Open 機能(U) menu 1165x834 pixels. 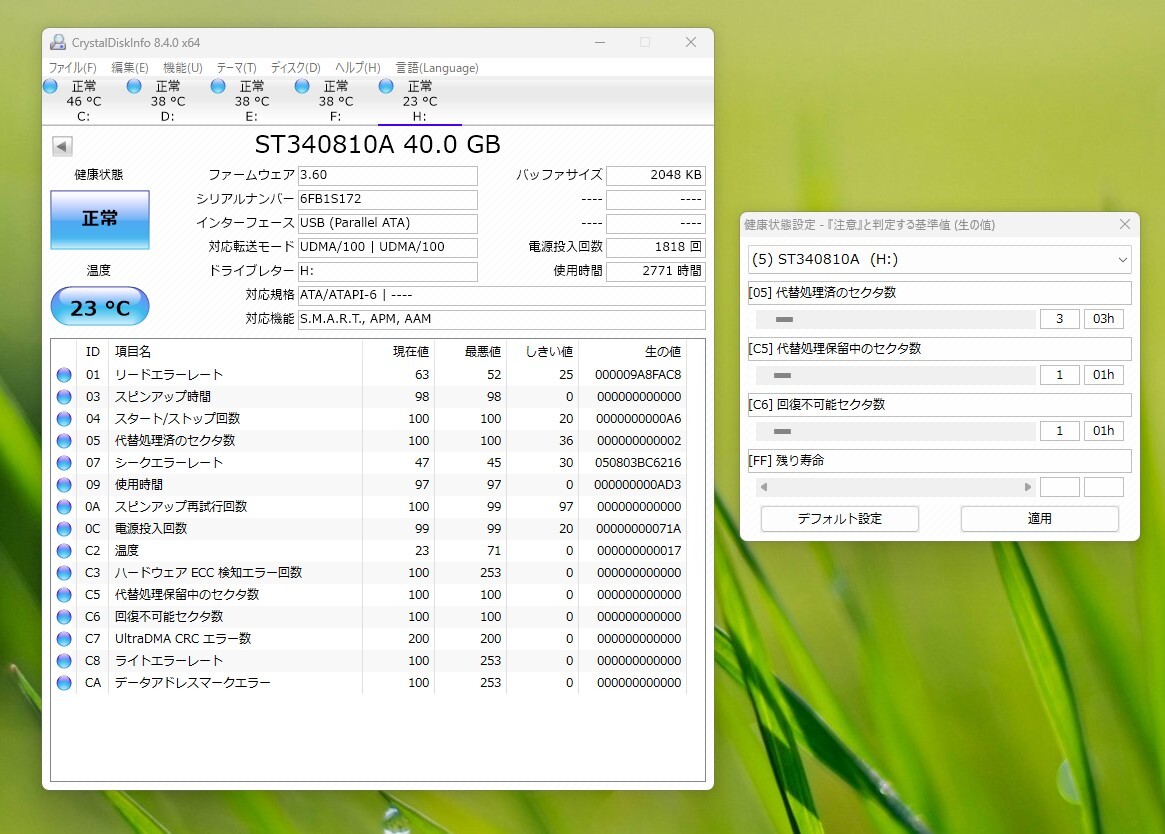pos(183,68)
